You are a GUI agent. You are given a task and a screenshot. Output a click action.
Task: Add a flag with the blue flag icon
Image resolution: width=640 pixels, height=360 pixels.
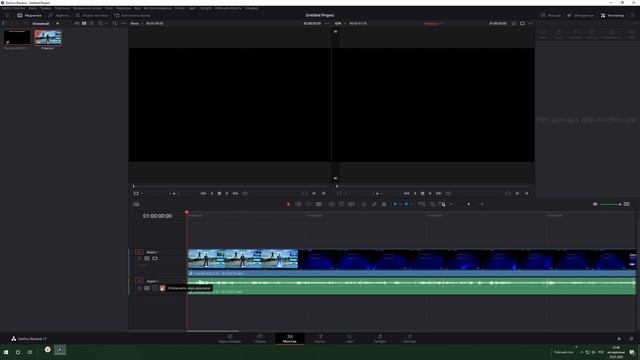click(x=395, y=204)
